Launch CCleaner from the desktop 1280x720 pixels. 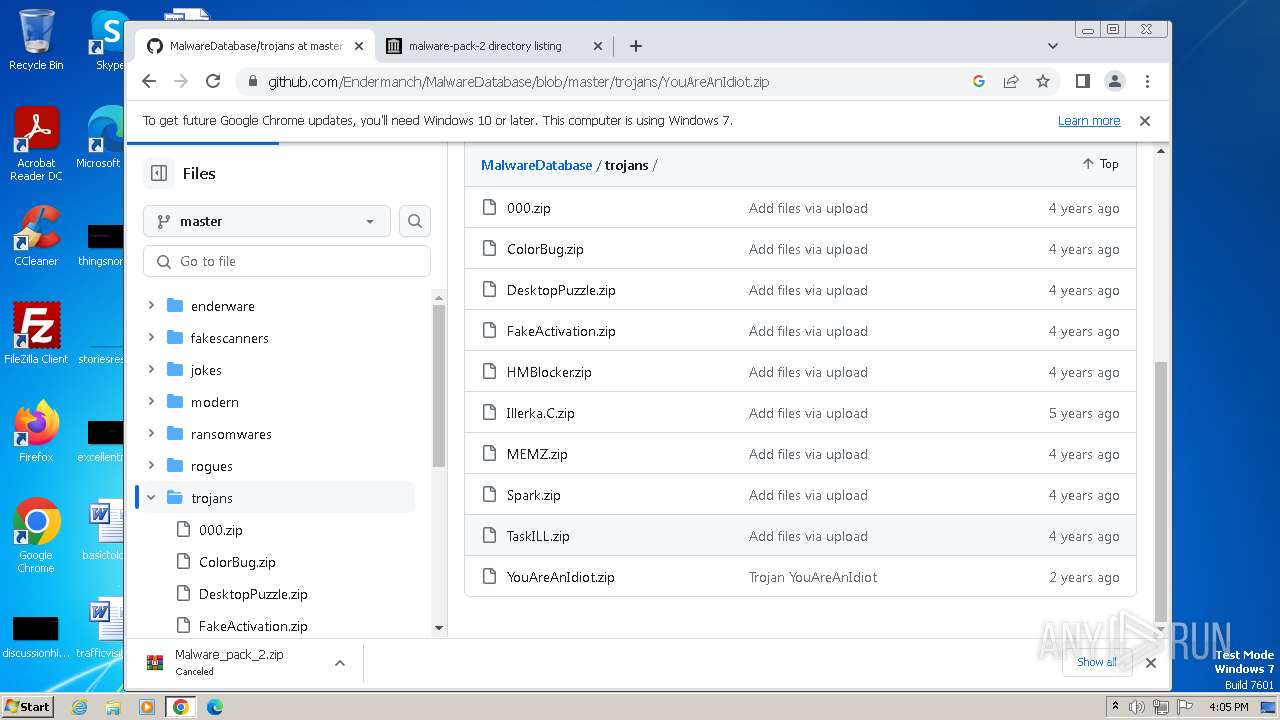36,236
